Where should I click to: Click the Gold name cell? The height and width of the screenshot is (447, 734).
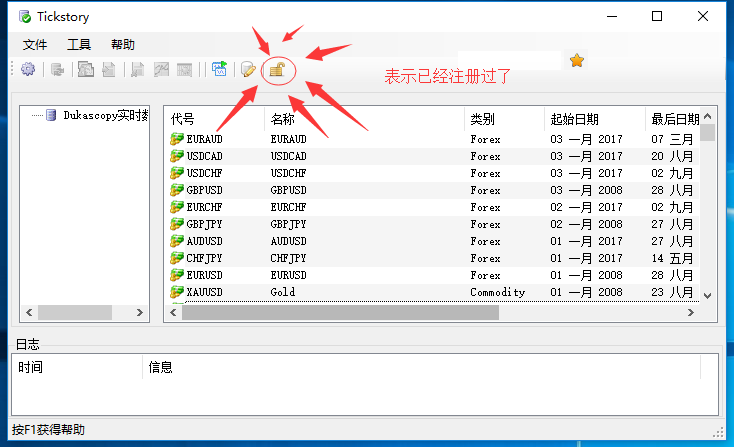pos(283,292)
